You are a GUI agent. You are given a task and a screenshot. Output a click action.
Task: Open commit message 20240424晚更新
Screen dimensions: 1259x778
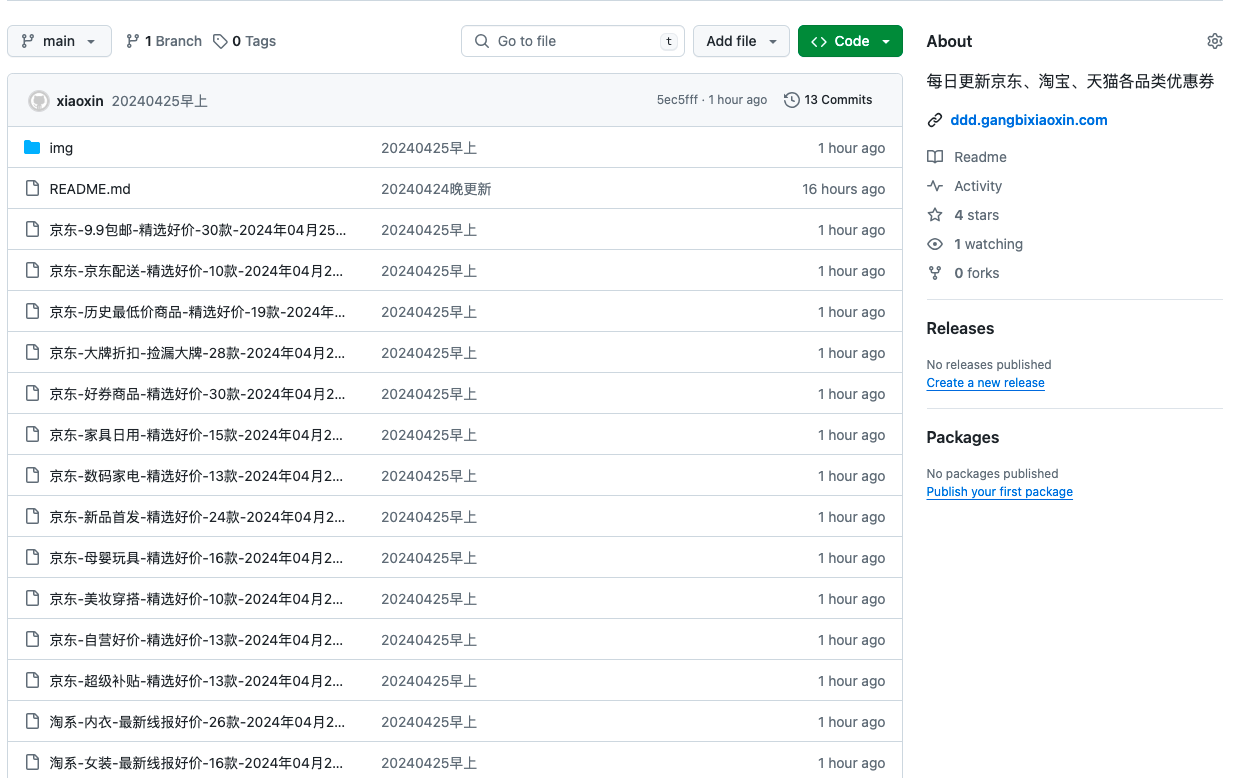click(x=436, y=189)
